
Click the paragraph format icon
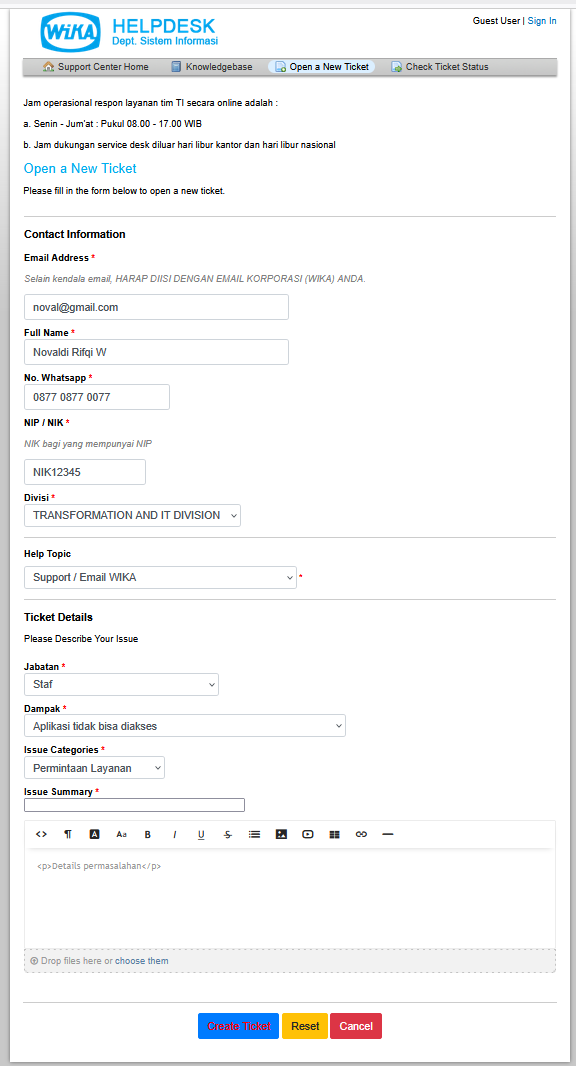click(x=67, y=834)
